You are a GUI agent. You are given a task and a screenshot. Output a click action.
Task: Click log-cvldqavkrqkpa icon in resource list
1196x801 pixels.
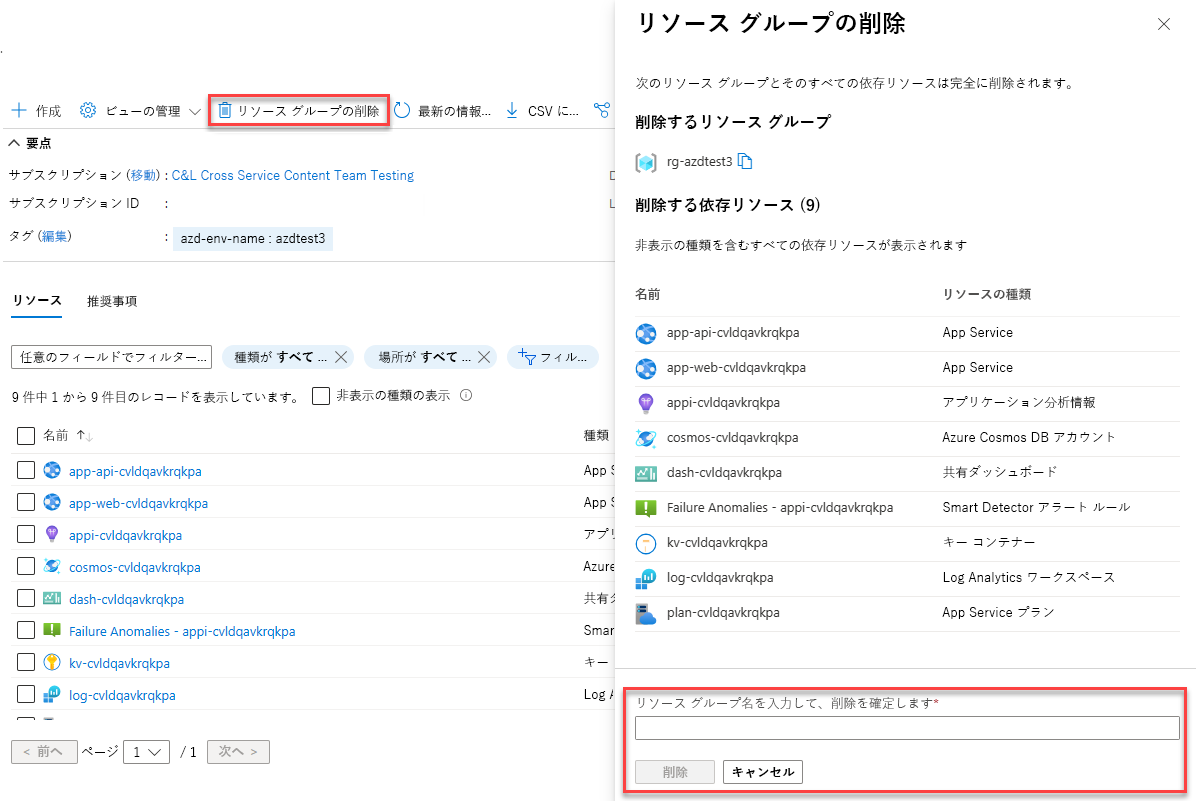(x=52, y=694)
